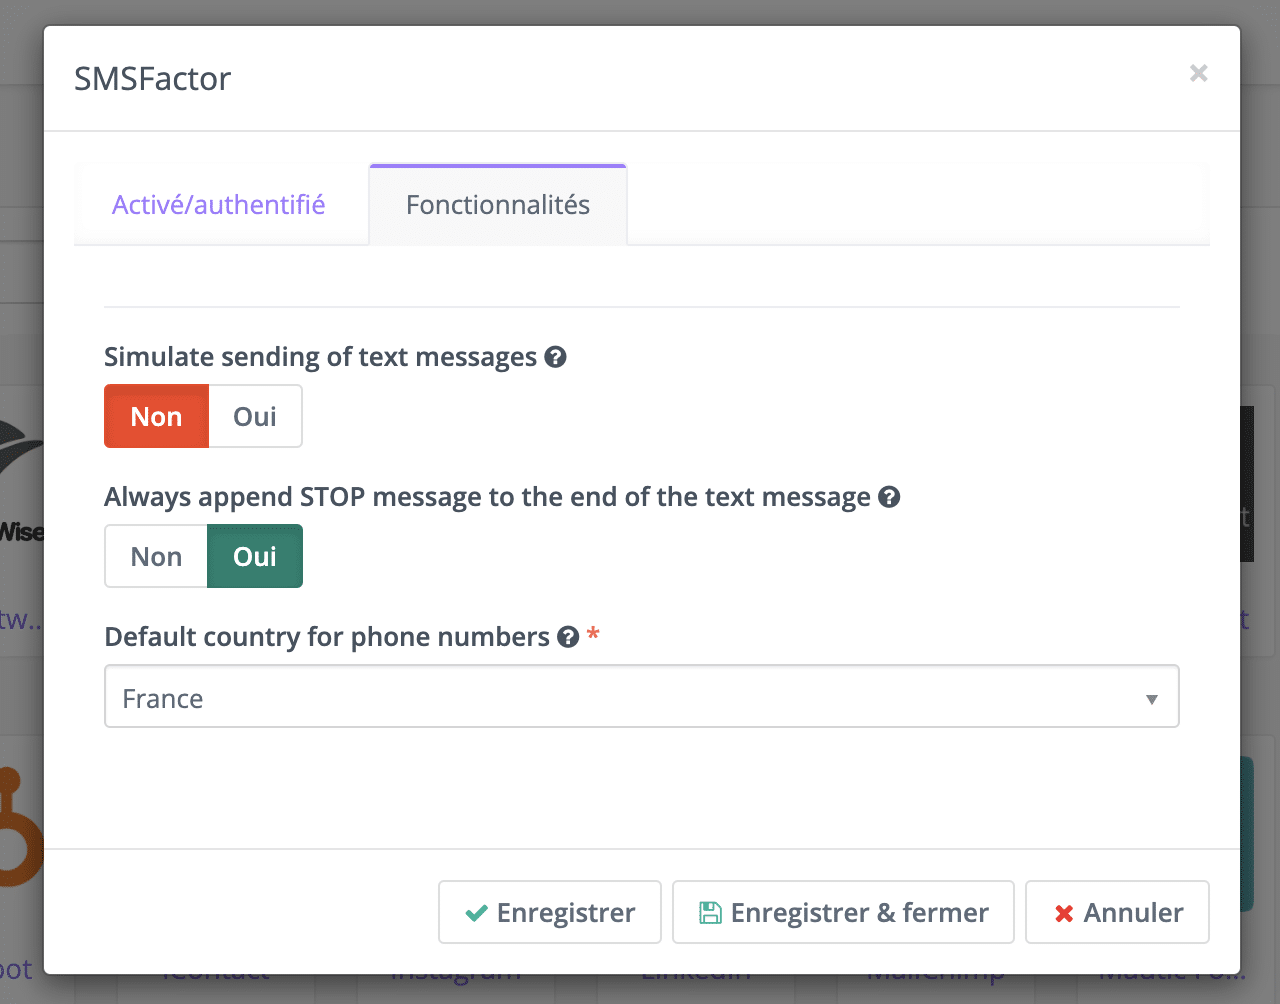Open help tooltip for STOP message option

[x=889, y=497]
